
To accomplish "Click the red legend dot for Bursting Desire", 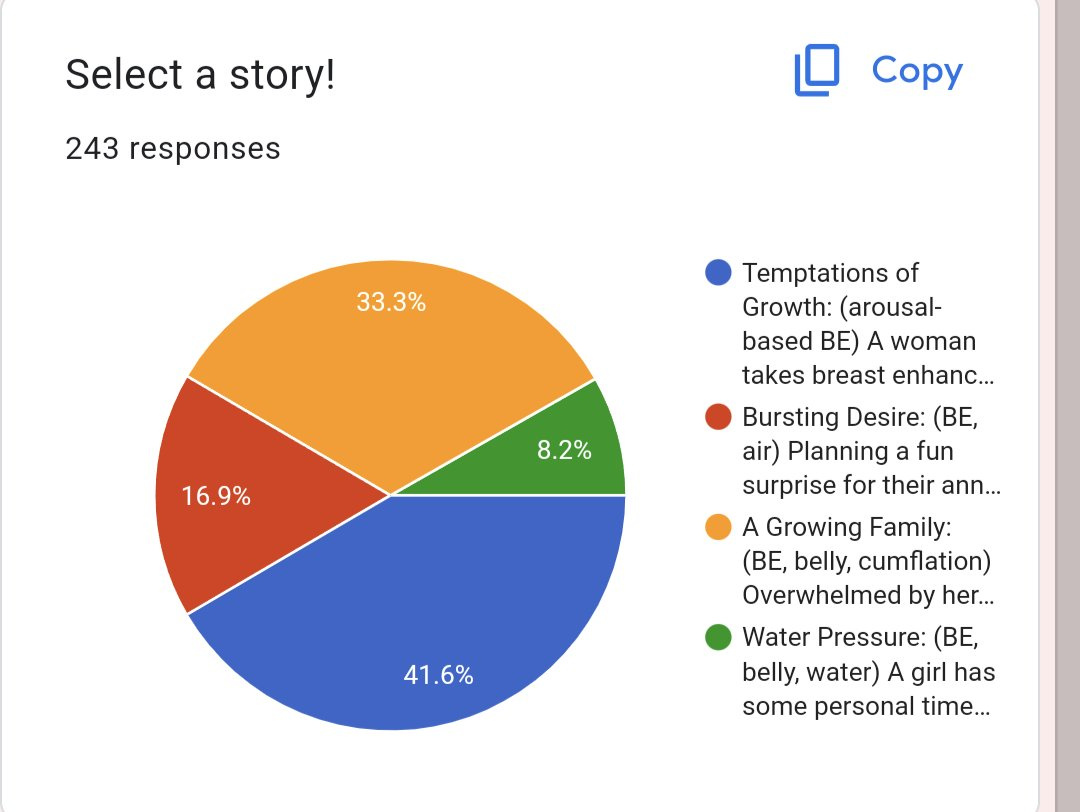I will [718, 417].
